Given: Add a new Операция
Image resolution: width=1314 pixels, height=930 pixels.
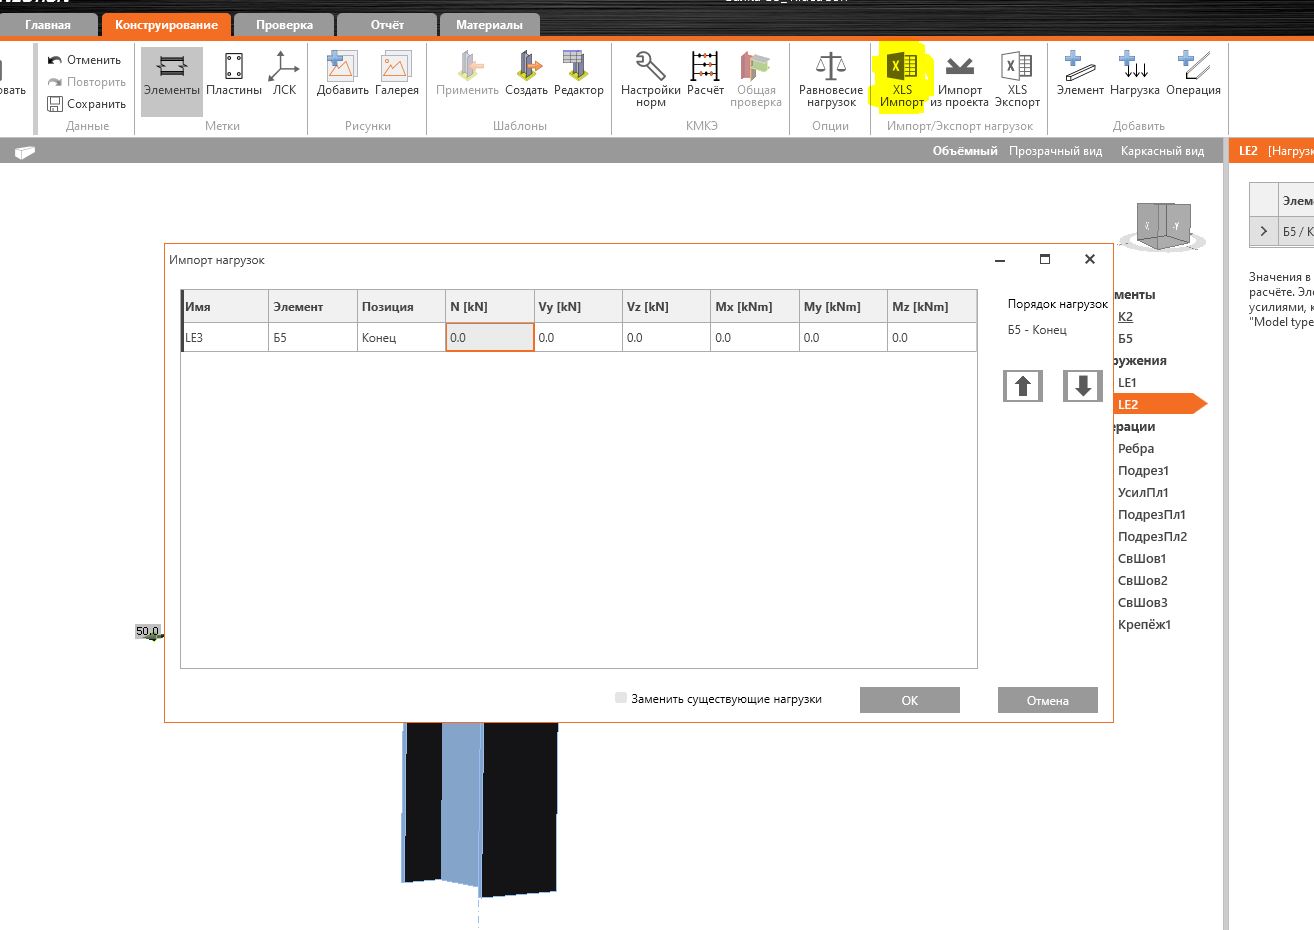Looking at the screenshot, I should click(x=1193, y=74).
